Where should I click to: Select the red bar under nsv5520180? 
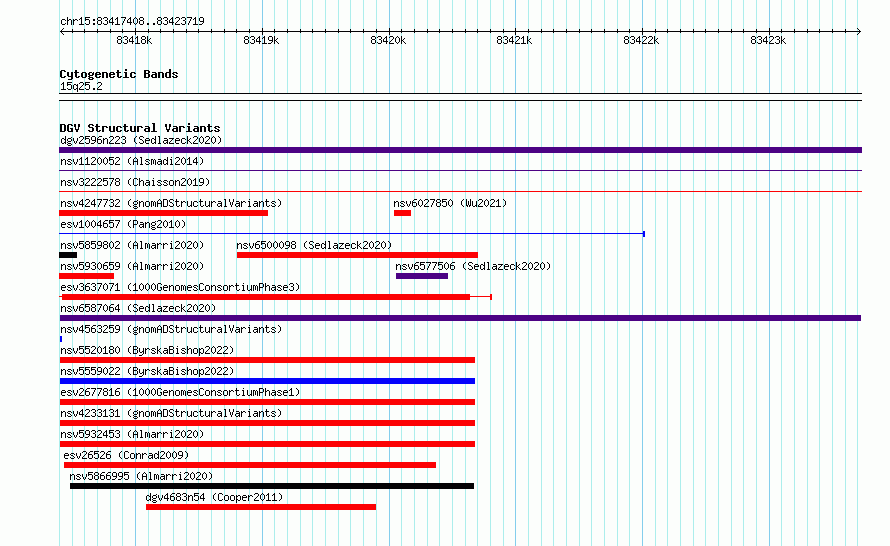click(x=267, y=360)
